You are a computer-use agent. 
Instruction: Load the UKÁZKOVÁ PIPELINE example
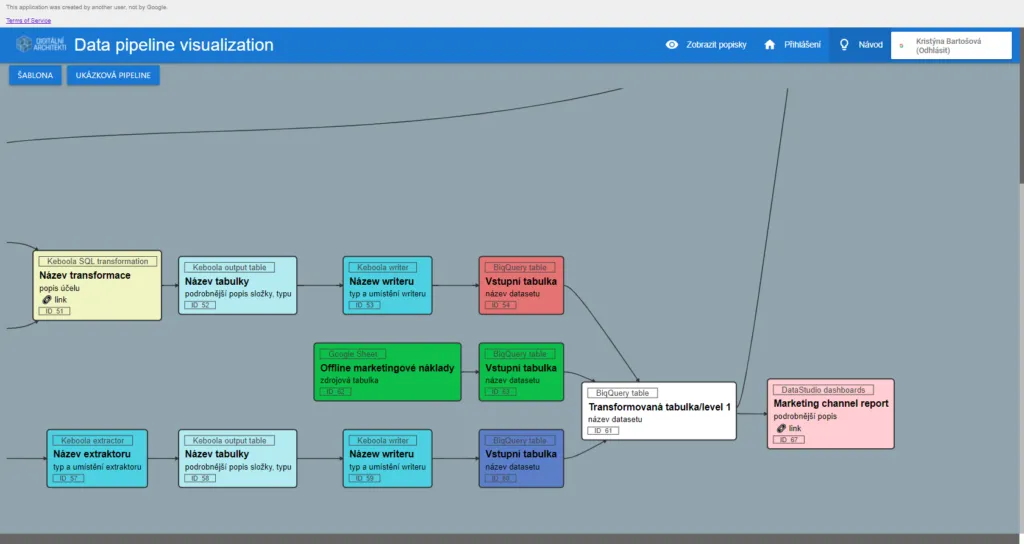(113, 75)
